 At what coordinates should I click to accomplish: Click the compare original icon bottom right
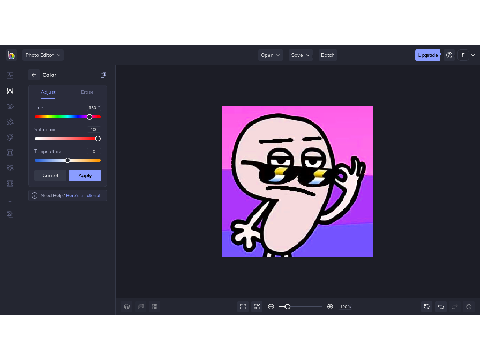tap(427, 306)
